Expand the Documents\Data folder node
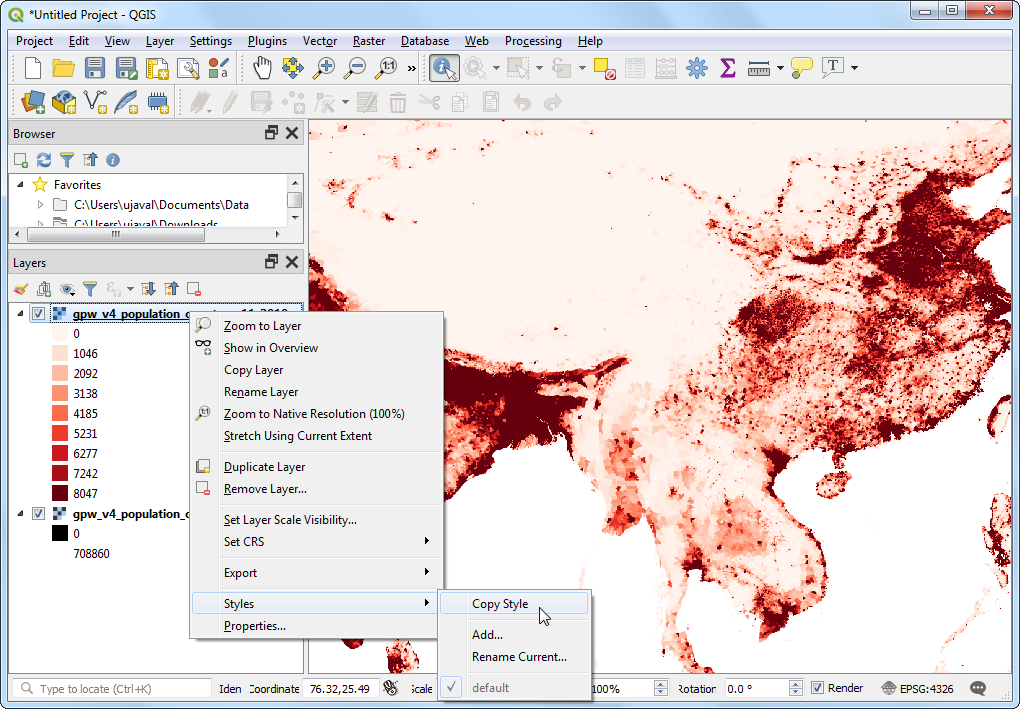This screenshot has height=709, width=1020. coord(41,205)
